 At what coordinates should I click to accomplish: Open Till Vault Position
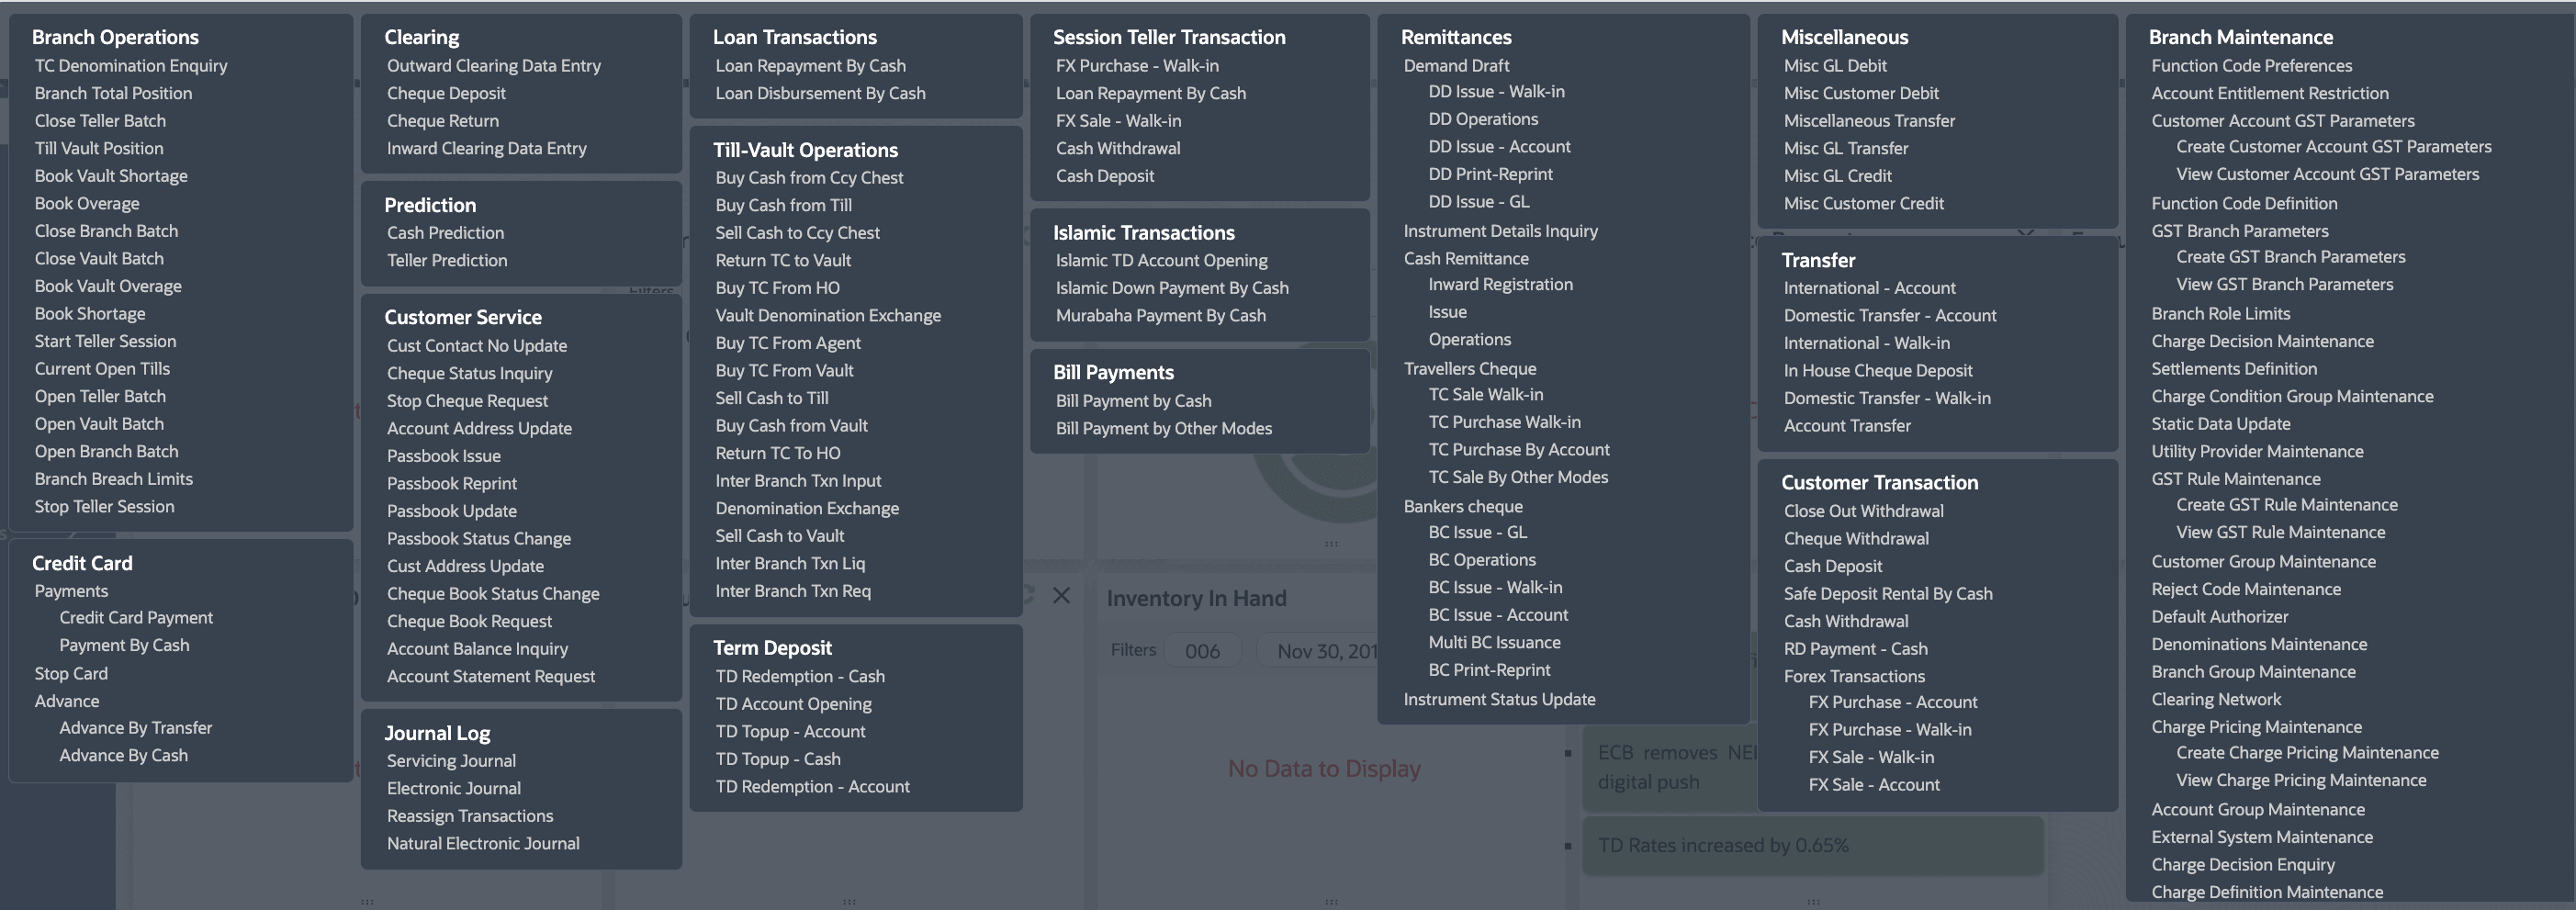(x=99, y=148)
